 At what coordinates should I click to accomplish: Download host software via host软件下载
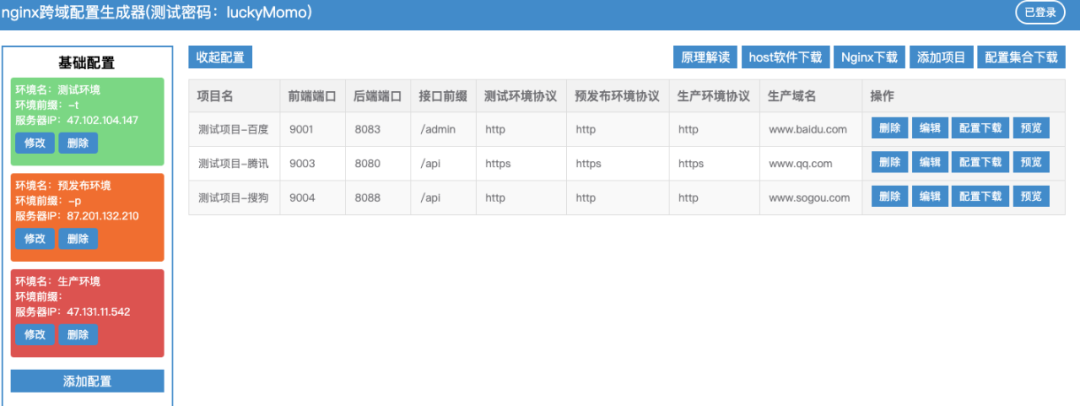(785, 57)
